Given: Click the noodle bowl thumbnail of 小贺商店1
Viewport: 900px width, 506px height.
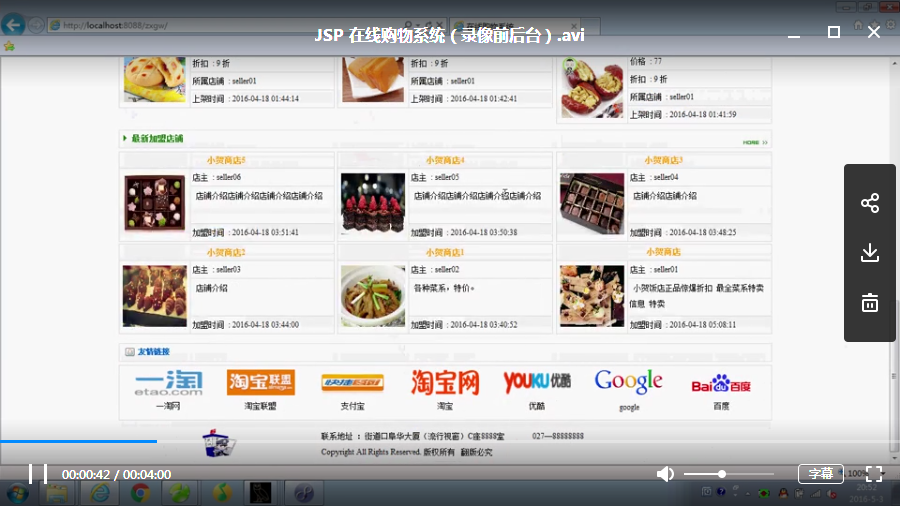Looking at the screenshot, I should click(373, 295).
